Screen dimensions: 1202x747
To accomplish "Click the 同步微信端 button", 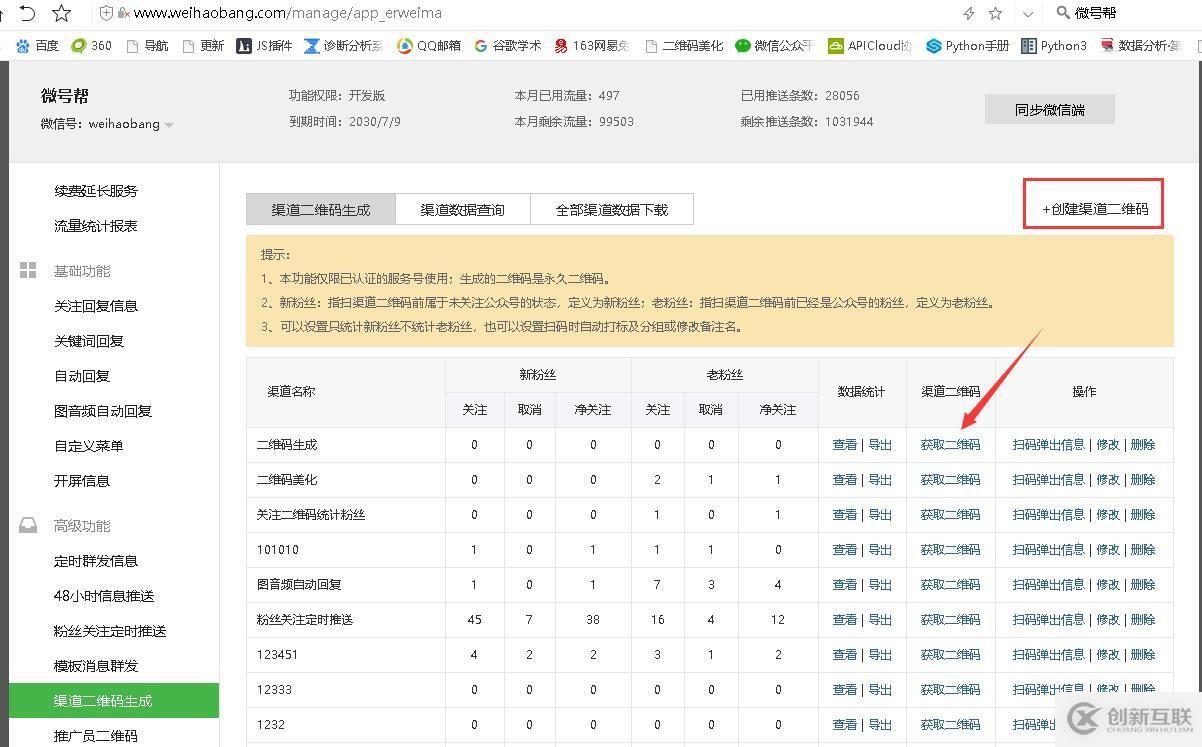I will pyautogui.click(x=1049, y=109).
